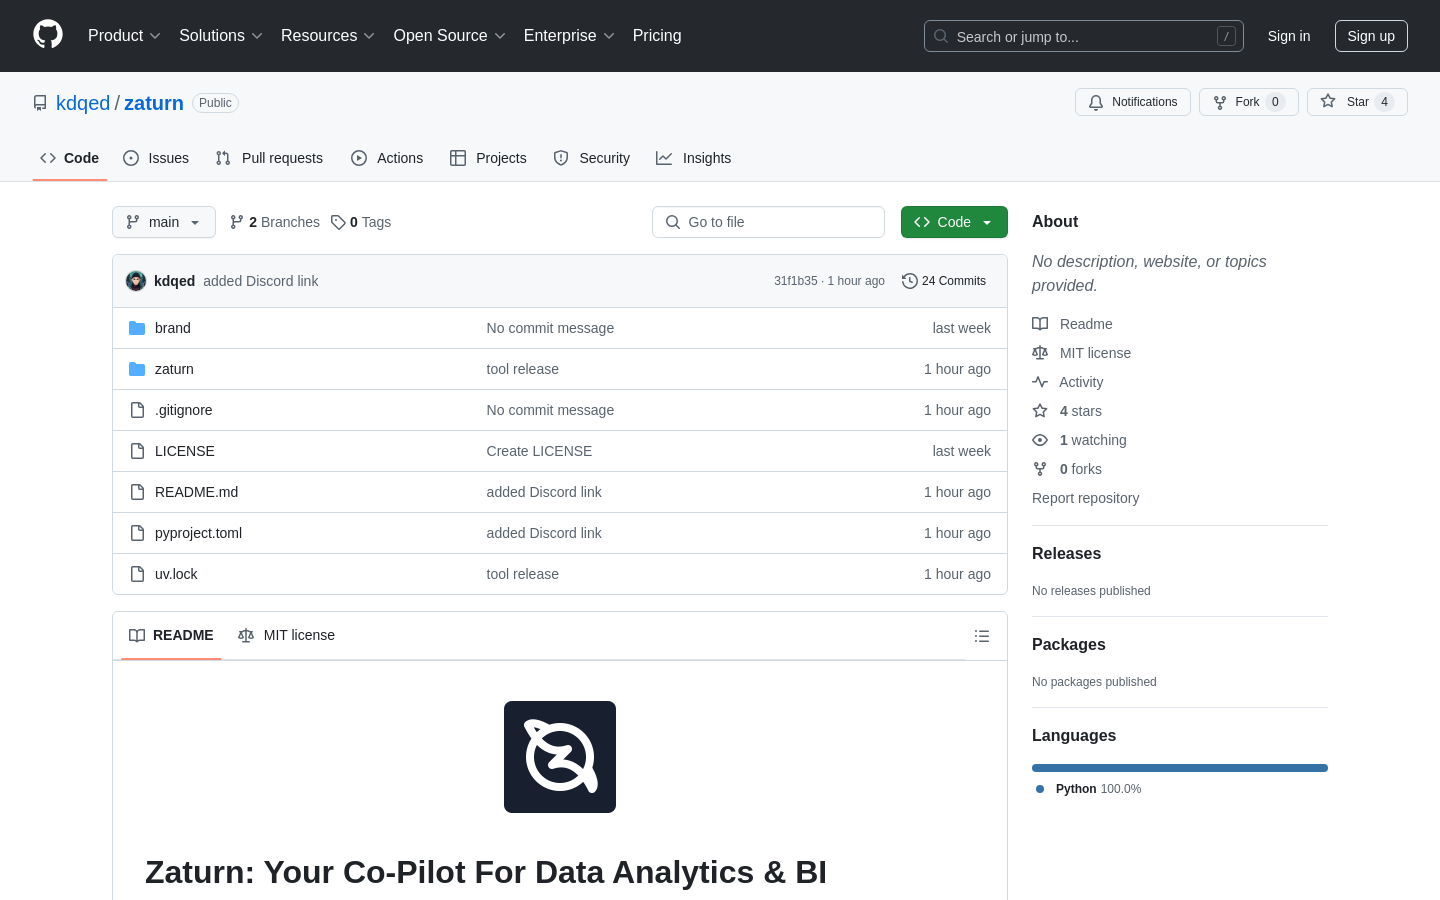Open the Releases heading link
This screenshot has width=1440, height=900.
click(x=1066, y=553)
